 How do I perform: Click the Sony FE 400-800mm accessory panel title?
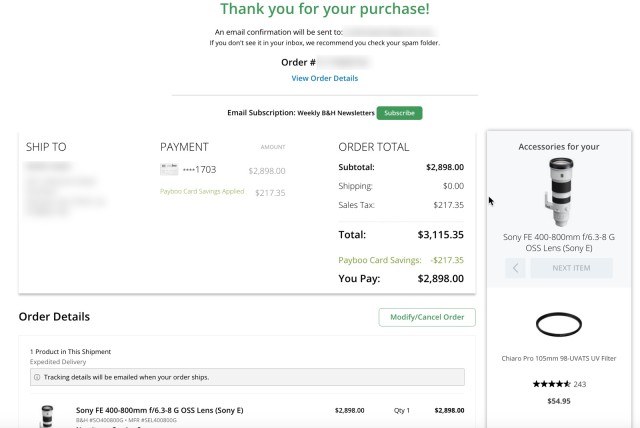[x=559, y=242]
